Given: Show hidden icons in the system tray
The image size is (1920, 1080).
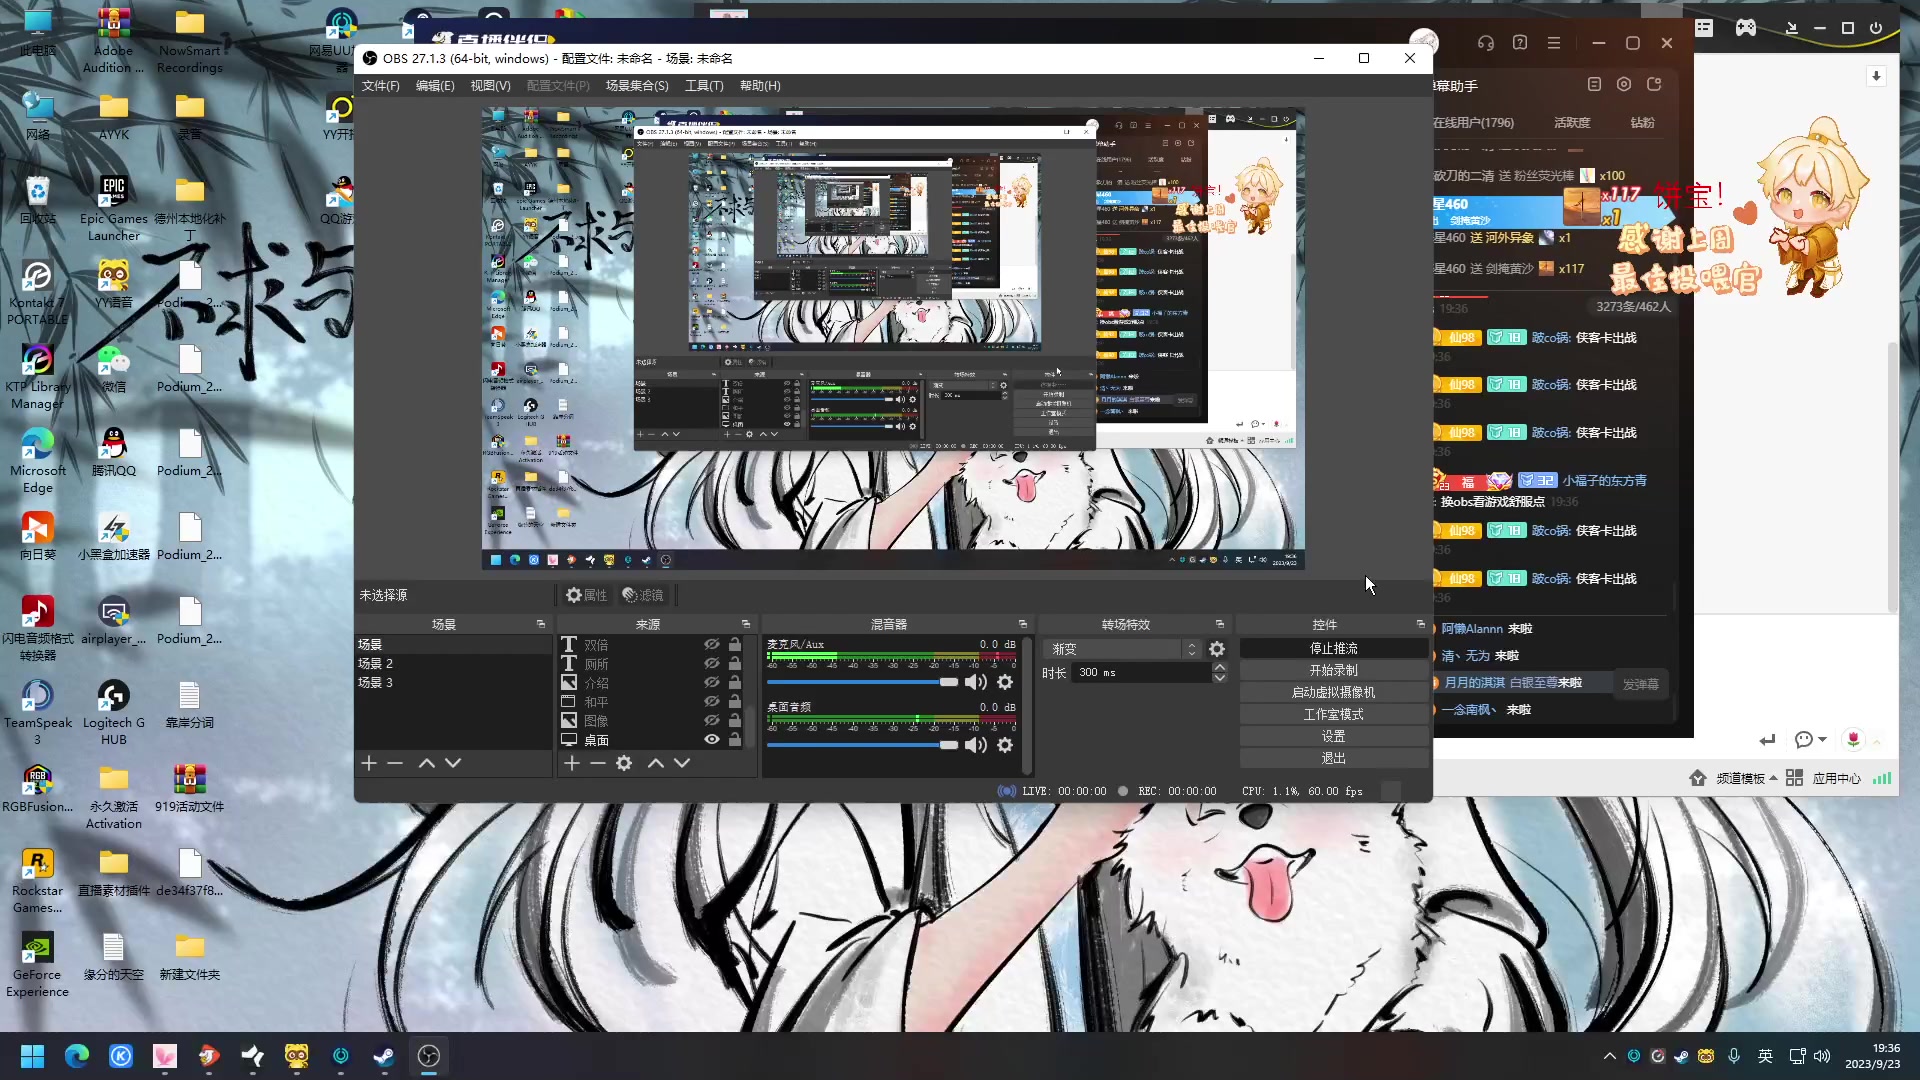Looking at the screenshot, I should pyautogui.click(x=1609, y=1056).
